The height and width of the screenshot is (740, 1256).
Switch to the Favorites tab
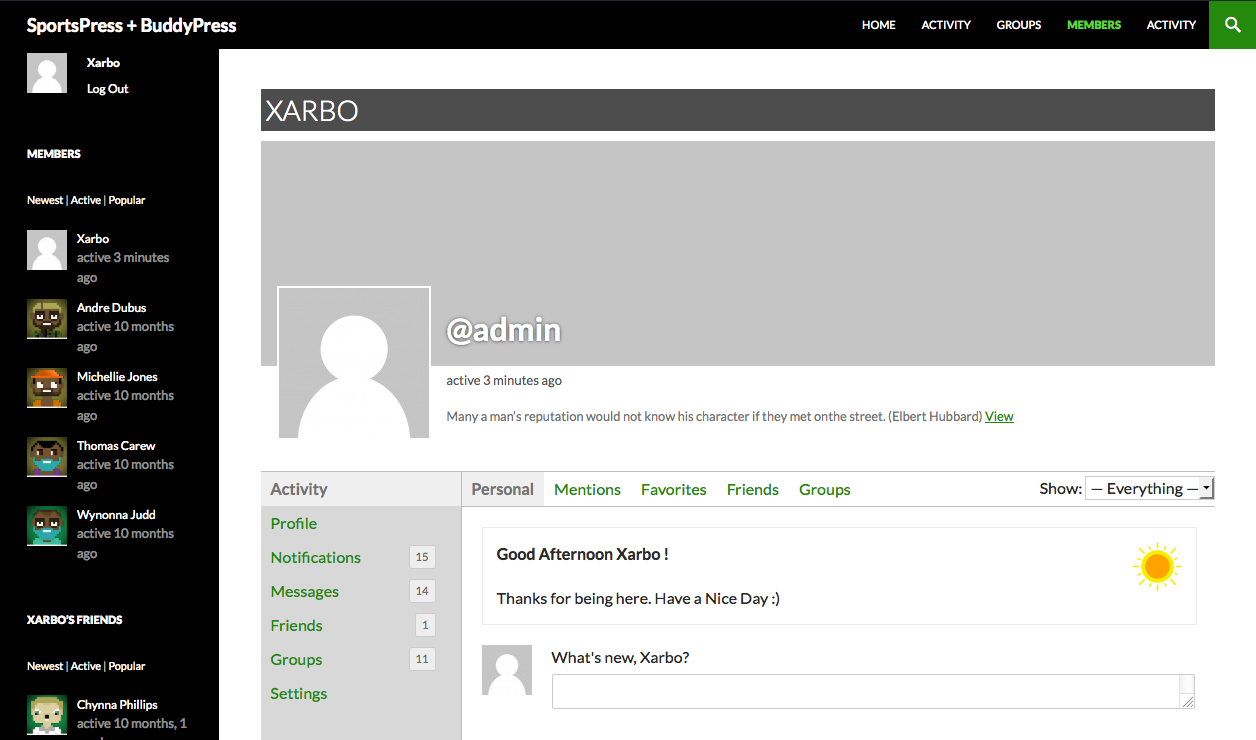(673, 489)
